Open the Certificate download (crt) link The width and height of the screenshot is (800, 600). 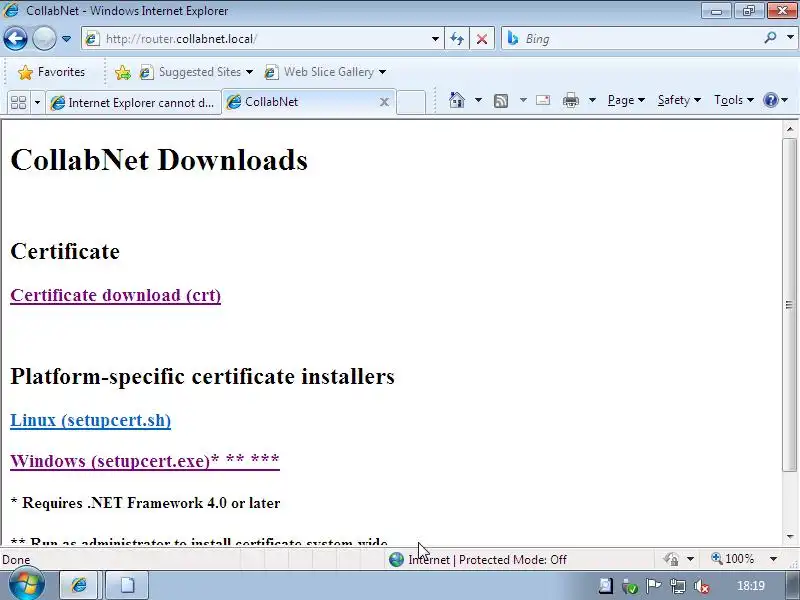[x=115, y=295]
